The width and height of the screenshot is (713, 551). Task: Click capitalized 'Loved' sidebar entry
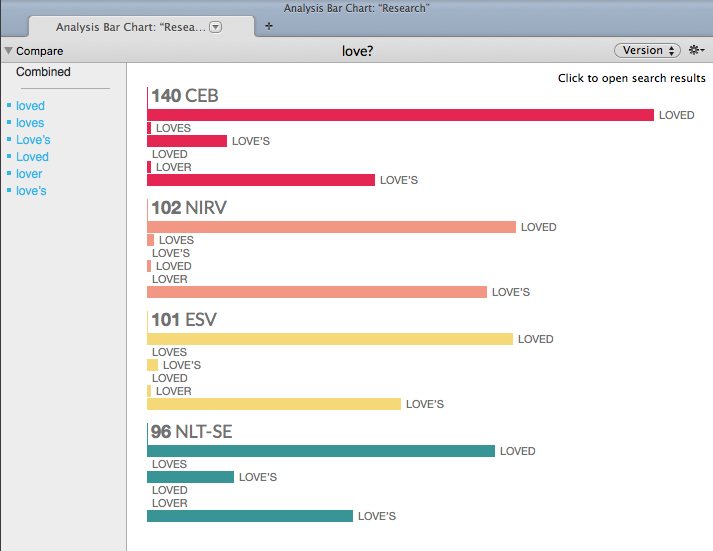32,157
